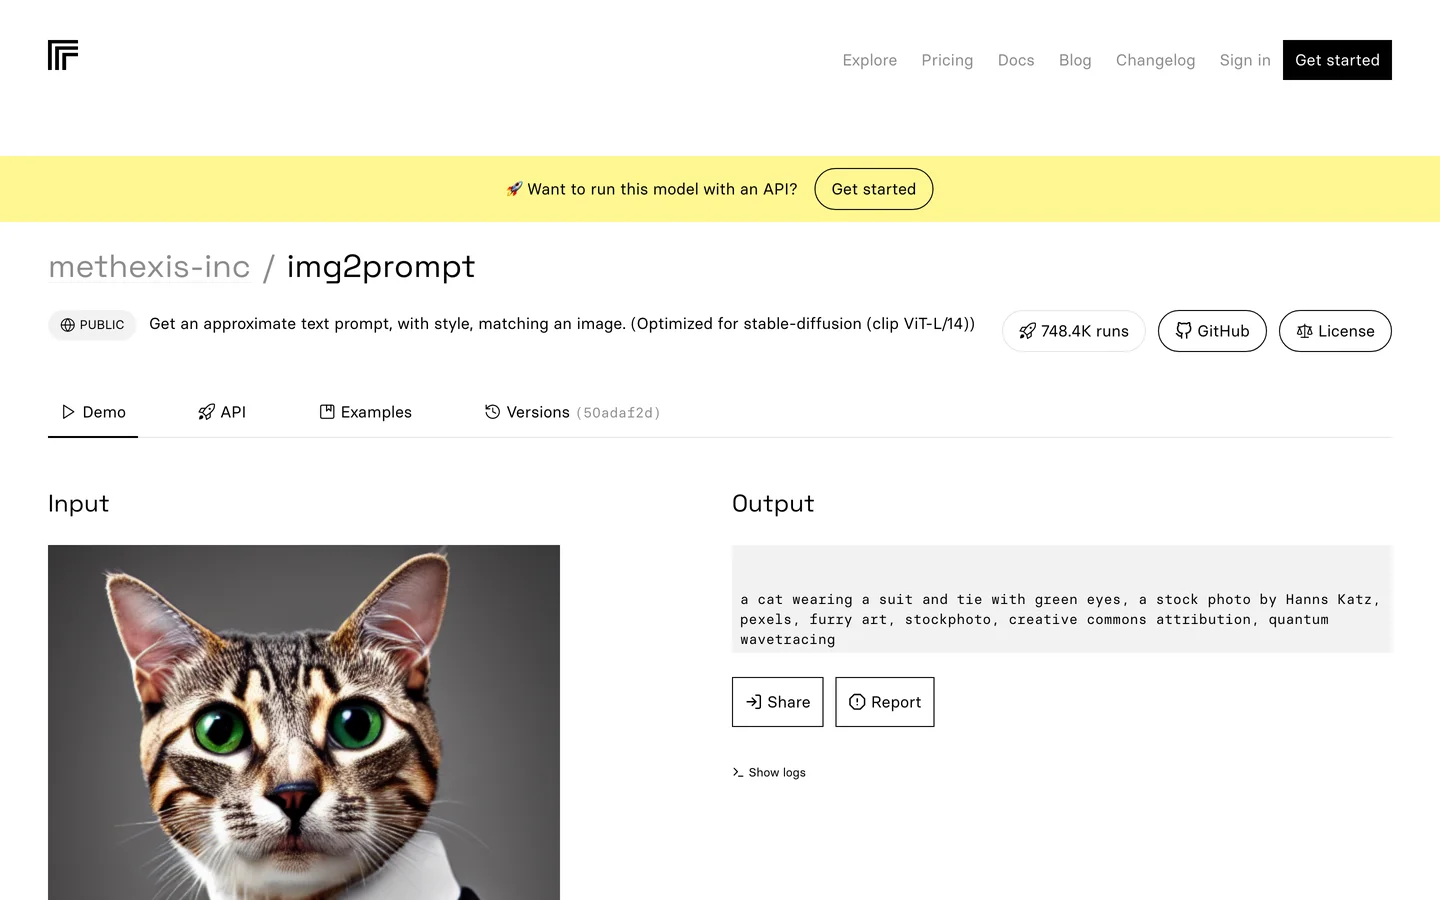Visit the Blog link

pos(1075,60)
